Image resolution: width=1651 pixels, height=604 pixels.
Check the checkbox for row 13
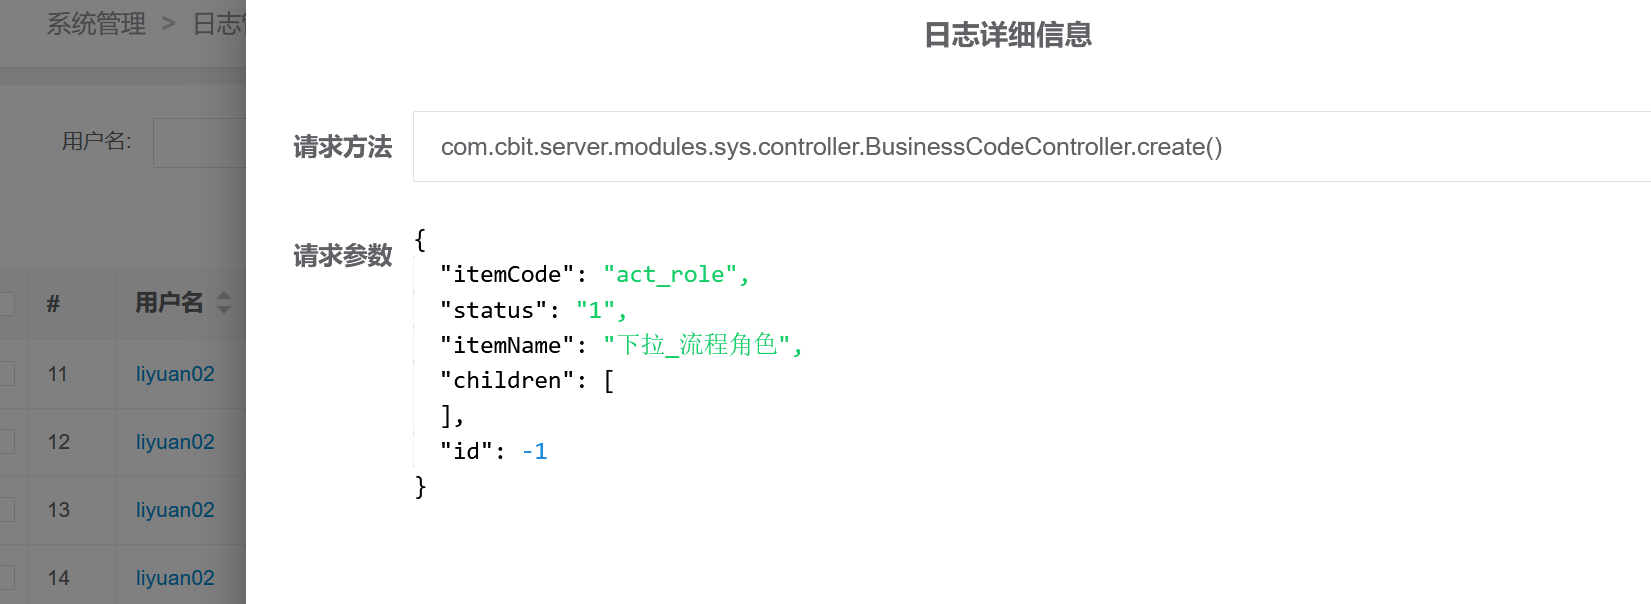[6, 510]
